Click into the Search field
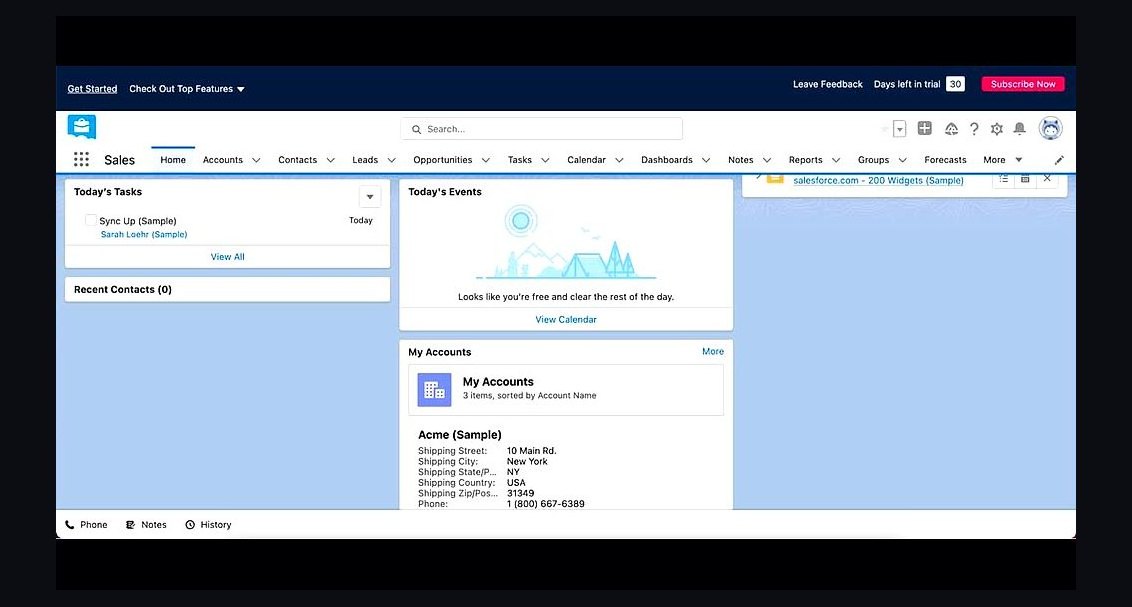1132x607 pixels. 541,129
